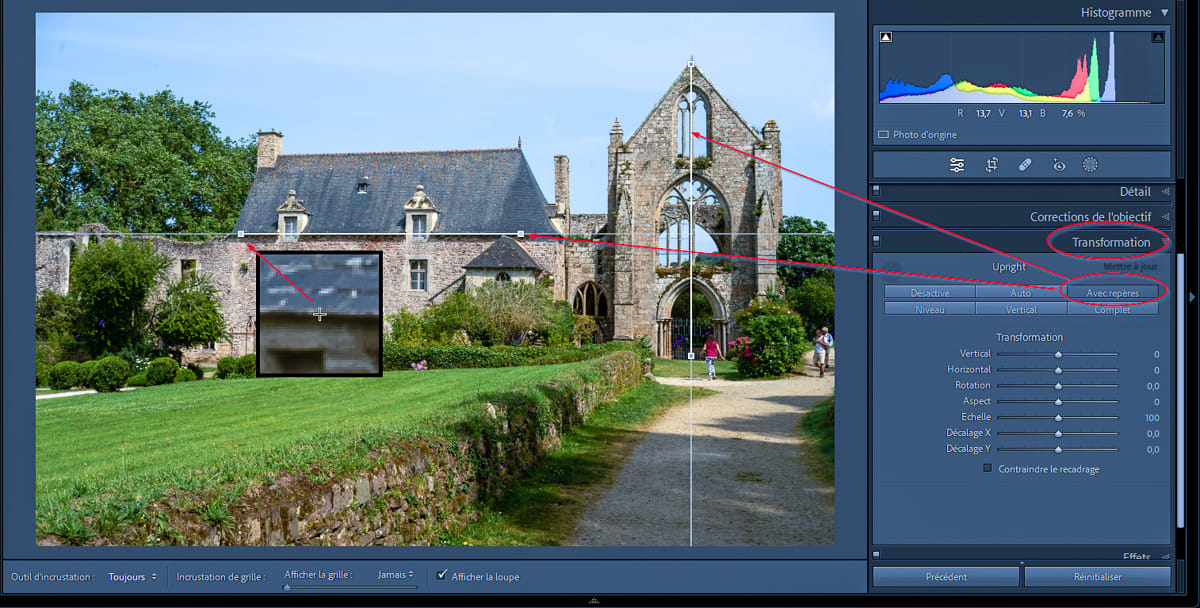
Task: Toggle the Transformation panel on/off switch
Action: tap(877, 241)
